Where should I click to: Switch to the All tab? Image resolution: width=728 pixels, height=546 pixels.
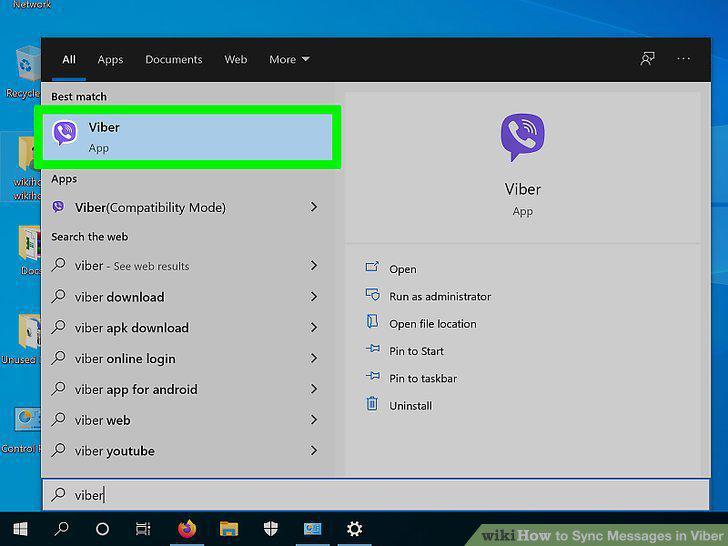click(x=69, y=59)
